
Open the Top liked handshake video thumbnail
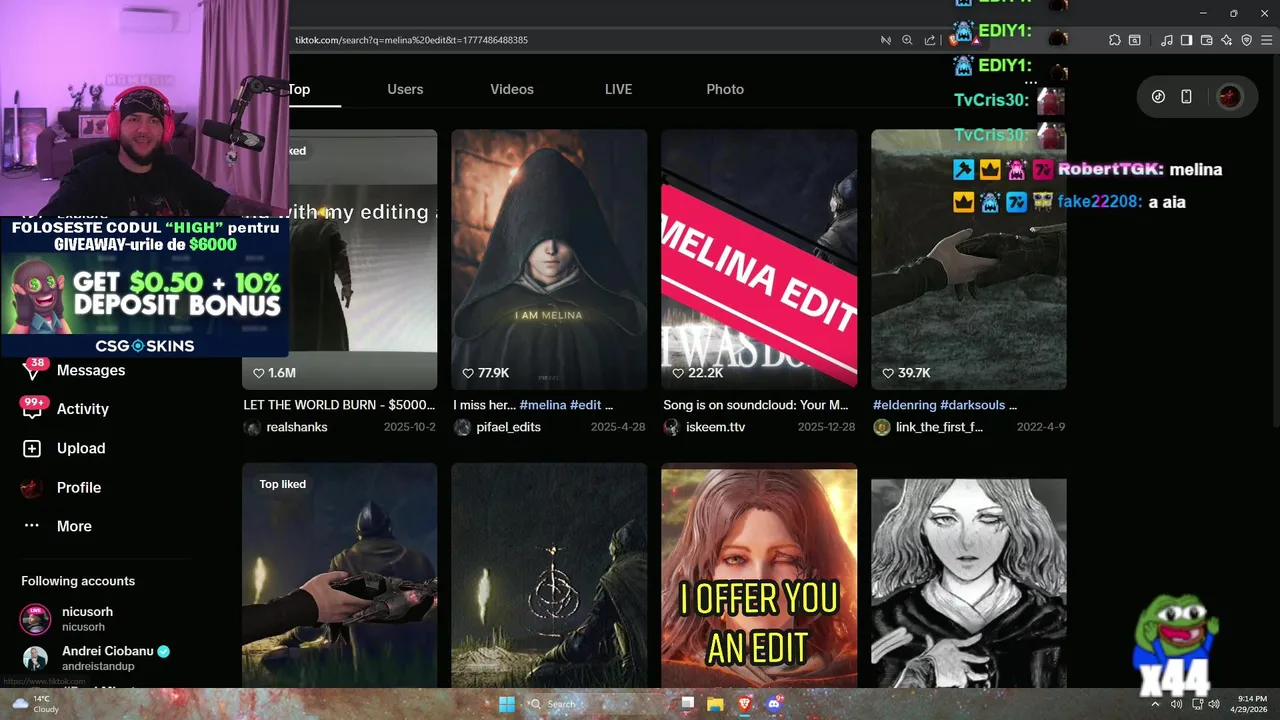pos(339,575)
